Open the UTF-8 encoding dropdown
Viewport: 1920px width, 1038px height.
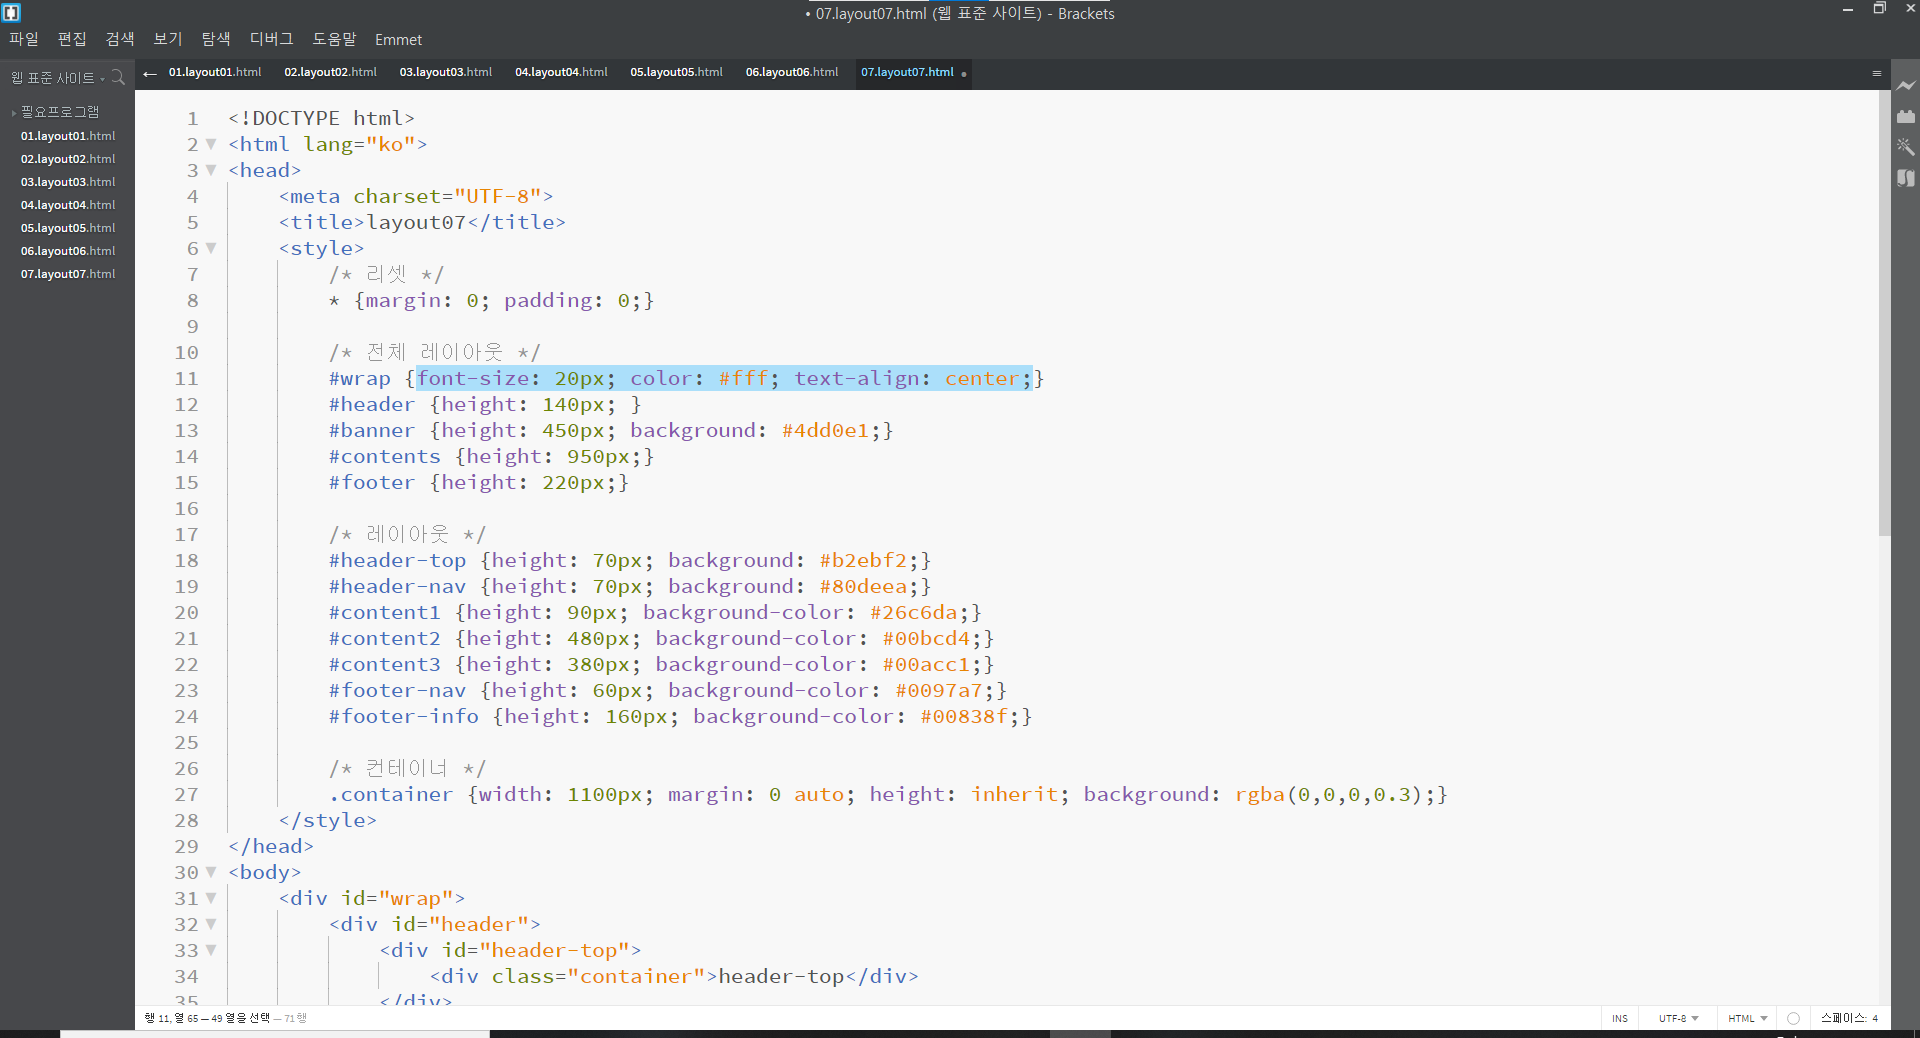pyautogui.click(x=1678, y=1018)
